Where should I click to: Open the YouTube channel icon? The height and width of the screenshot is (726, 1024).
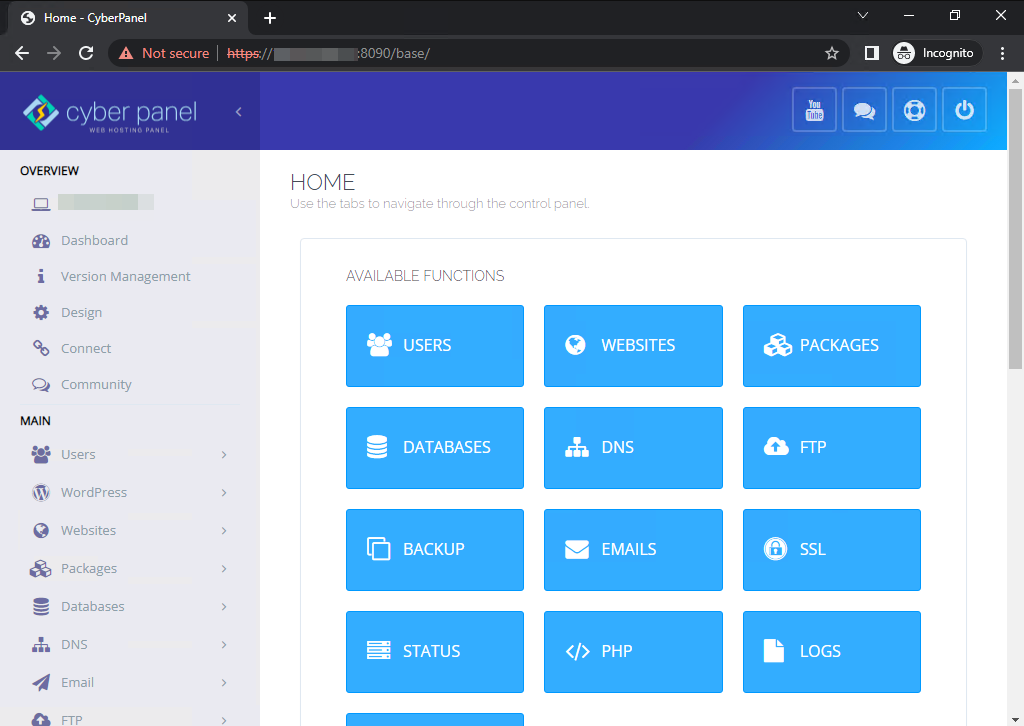814,110
